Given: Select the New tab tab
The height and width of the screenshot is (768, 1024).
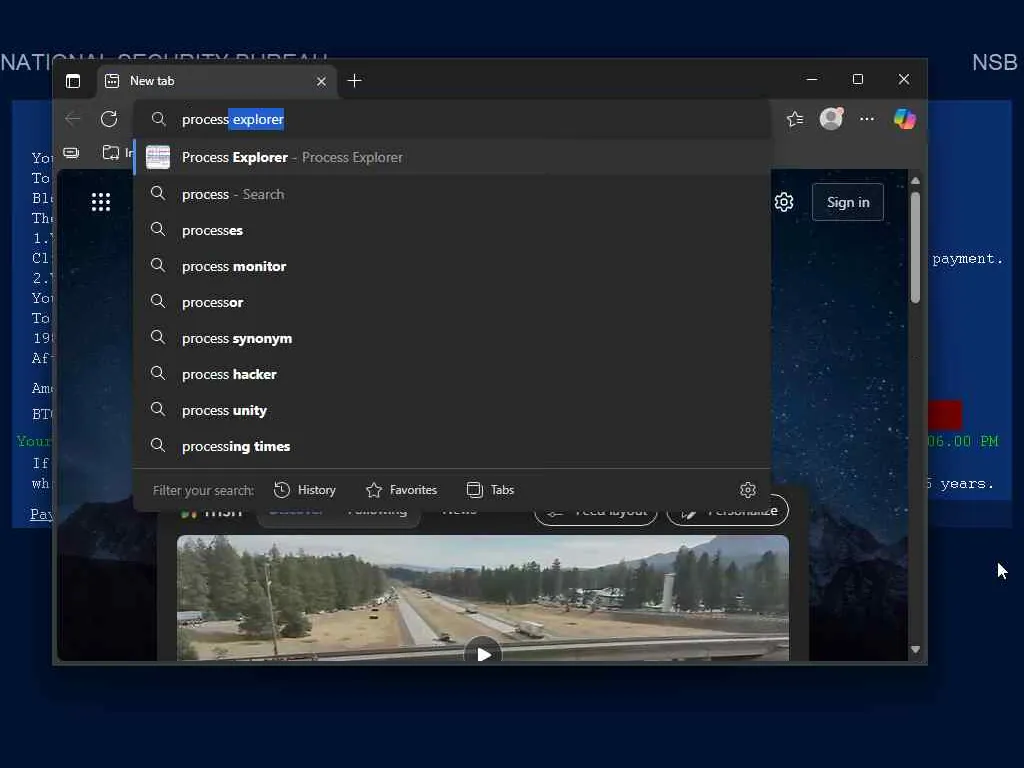Looking at the screenshot, I should [x=217, y=81].
